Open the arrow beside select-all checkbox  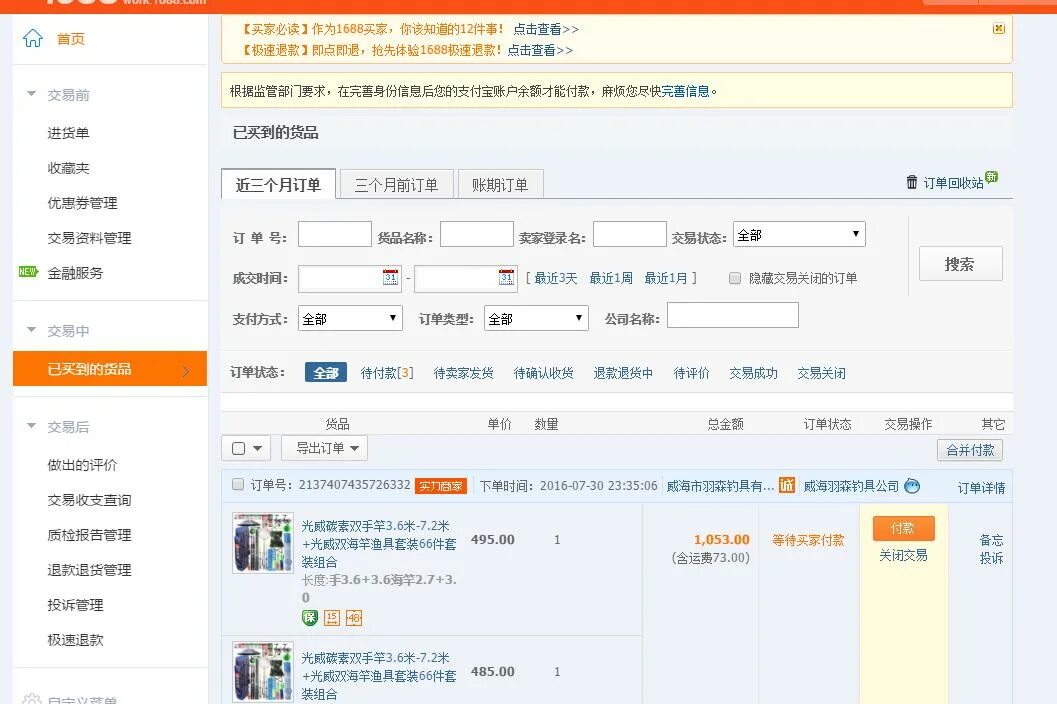tap(258, 448)
